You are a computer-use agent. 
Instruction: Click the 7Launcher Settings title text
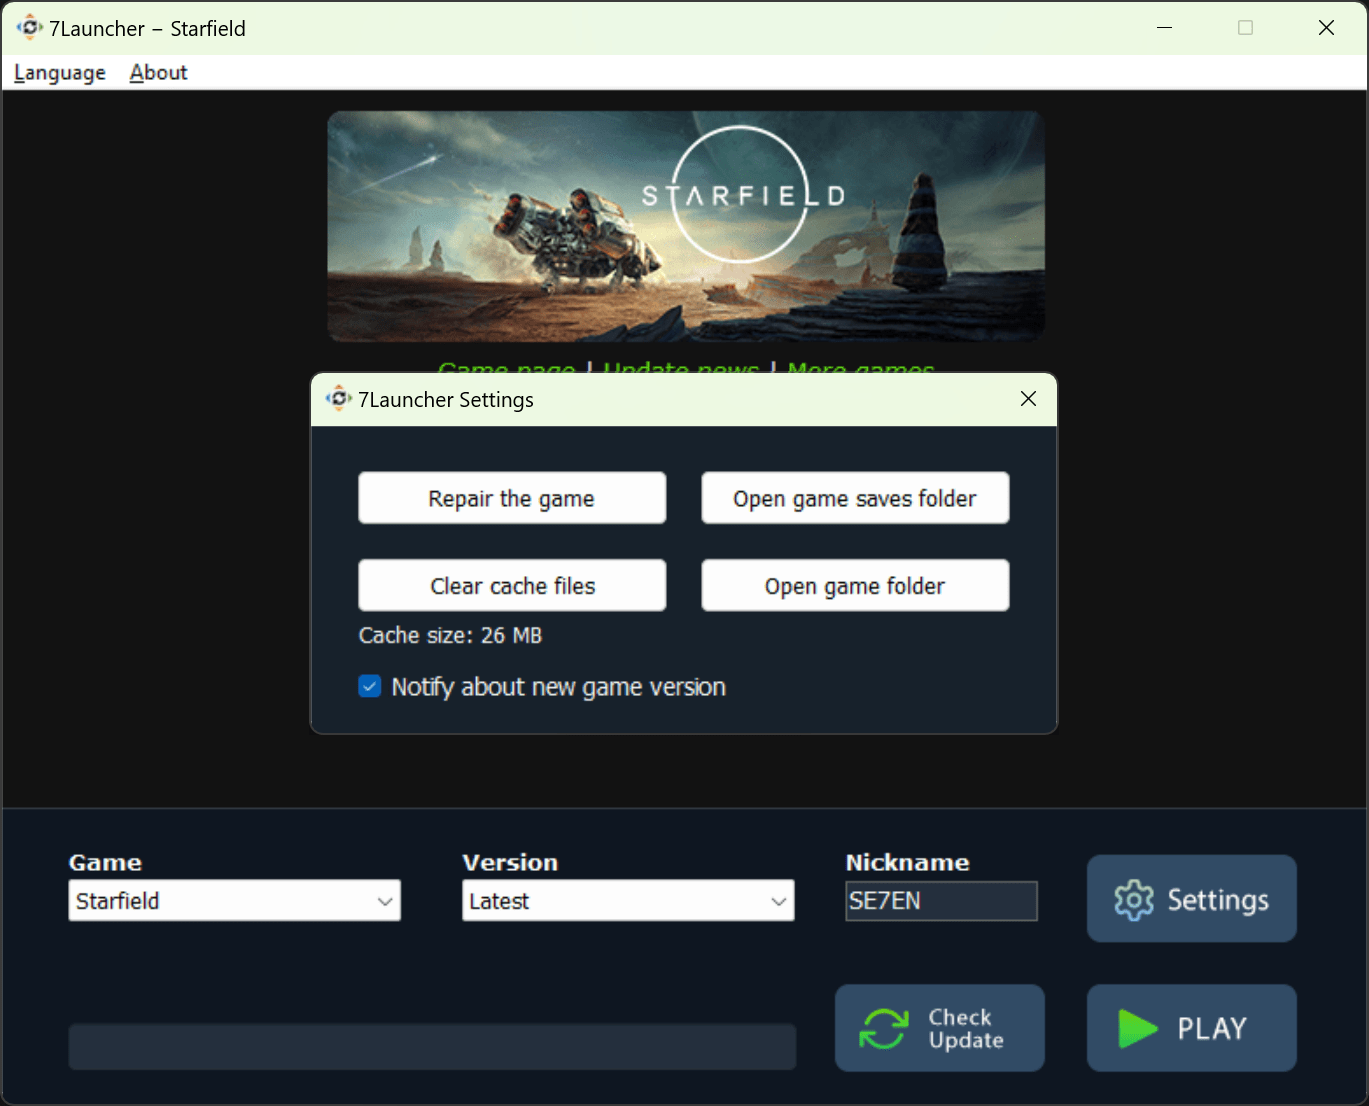(x=446, y=400)
